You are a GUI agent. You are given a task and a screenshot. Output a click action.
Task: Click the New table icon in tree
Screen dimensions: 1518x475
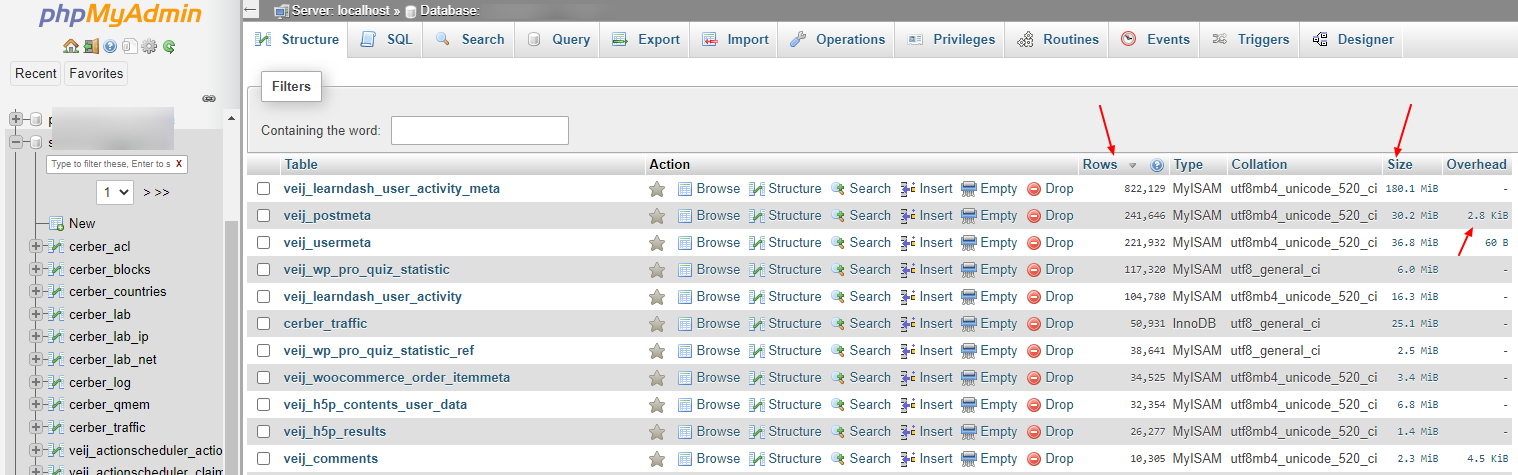57,223
